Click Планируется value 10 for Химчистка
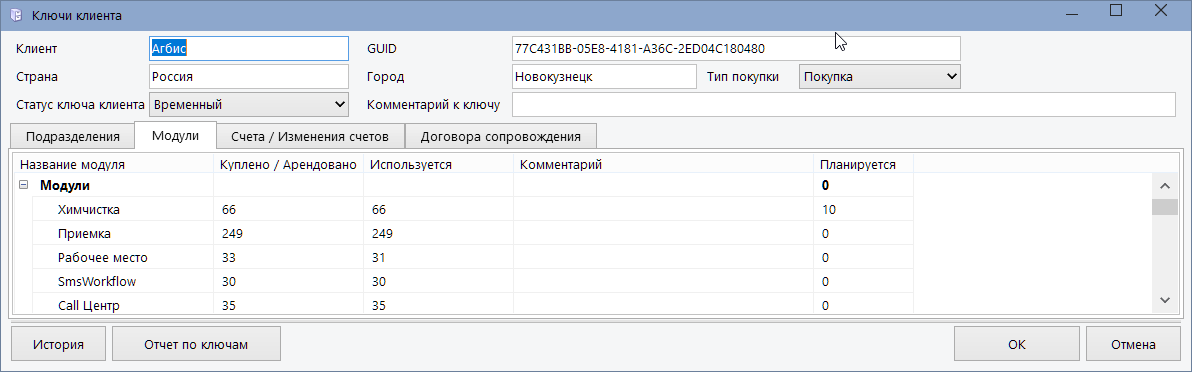1192x372 pixels. 864,209
